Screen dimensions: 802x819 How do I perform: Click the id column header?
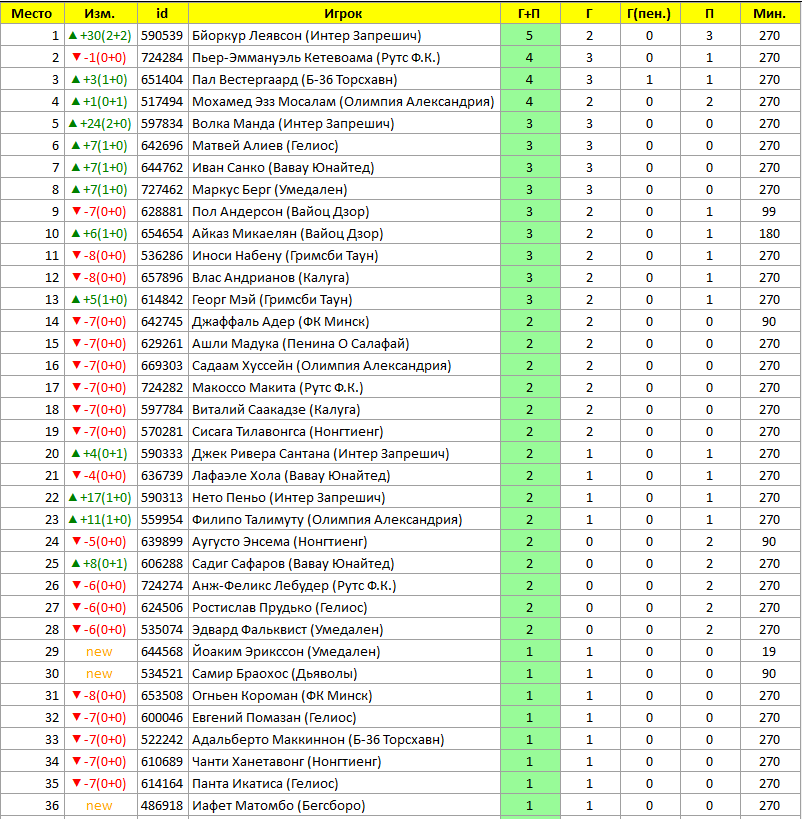162,13
